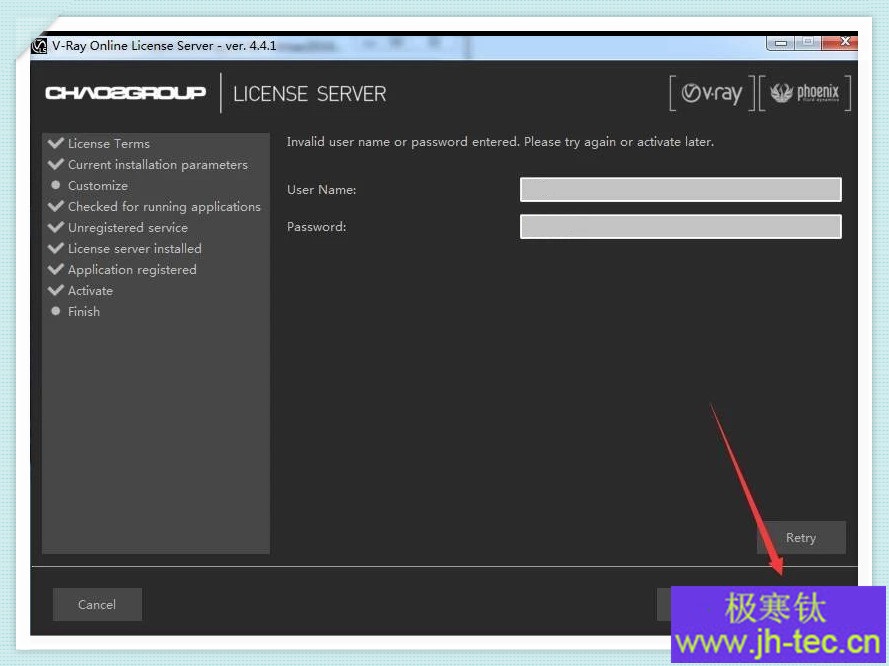The image size is (889, 666).
Task: Click the Password label
Action: (x=316, y=227)
